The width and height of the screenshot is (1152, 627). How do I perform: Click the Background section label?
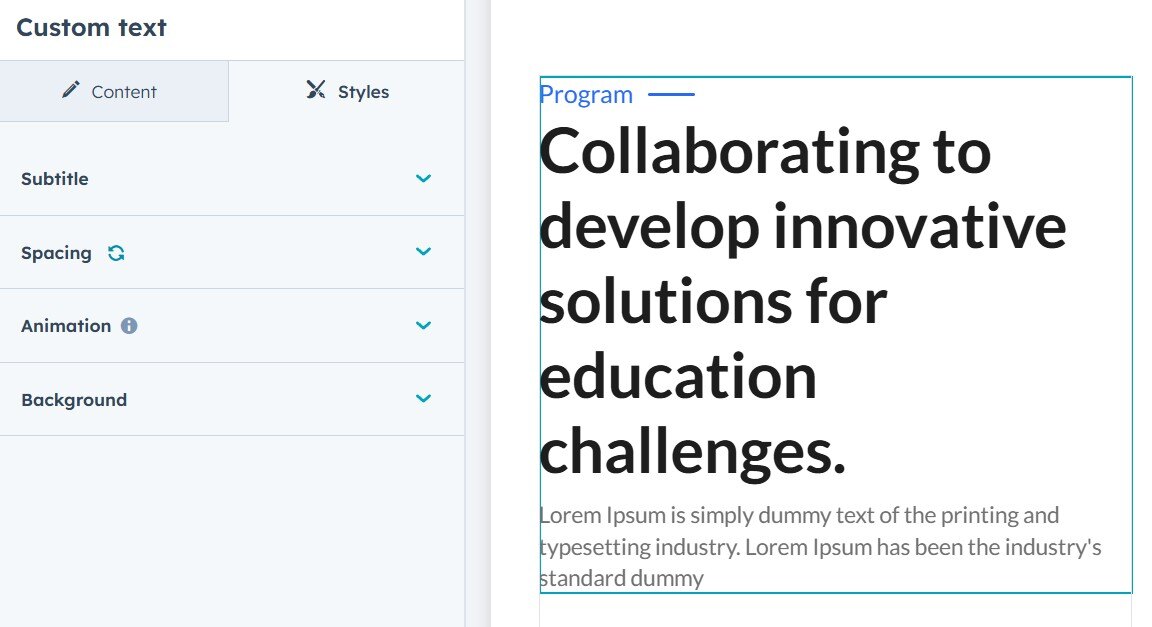[74, 400]
